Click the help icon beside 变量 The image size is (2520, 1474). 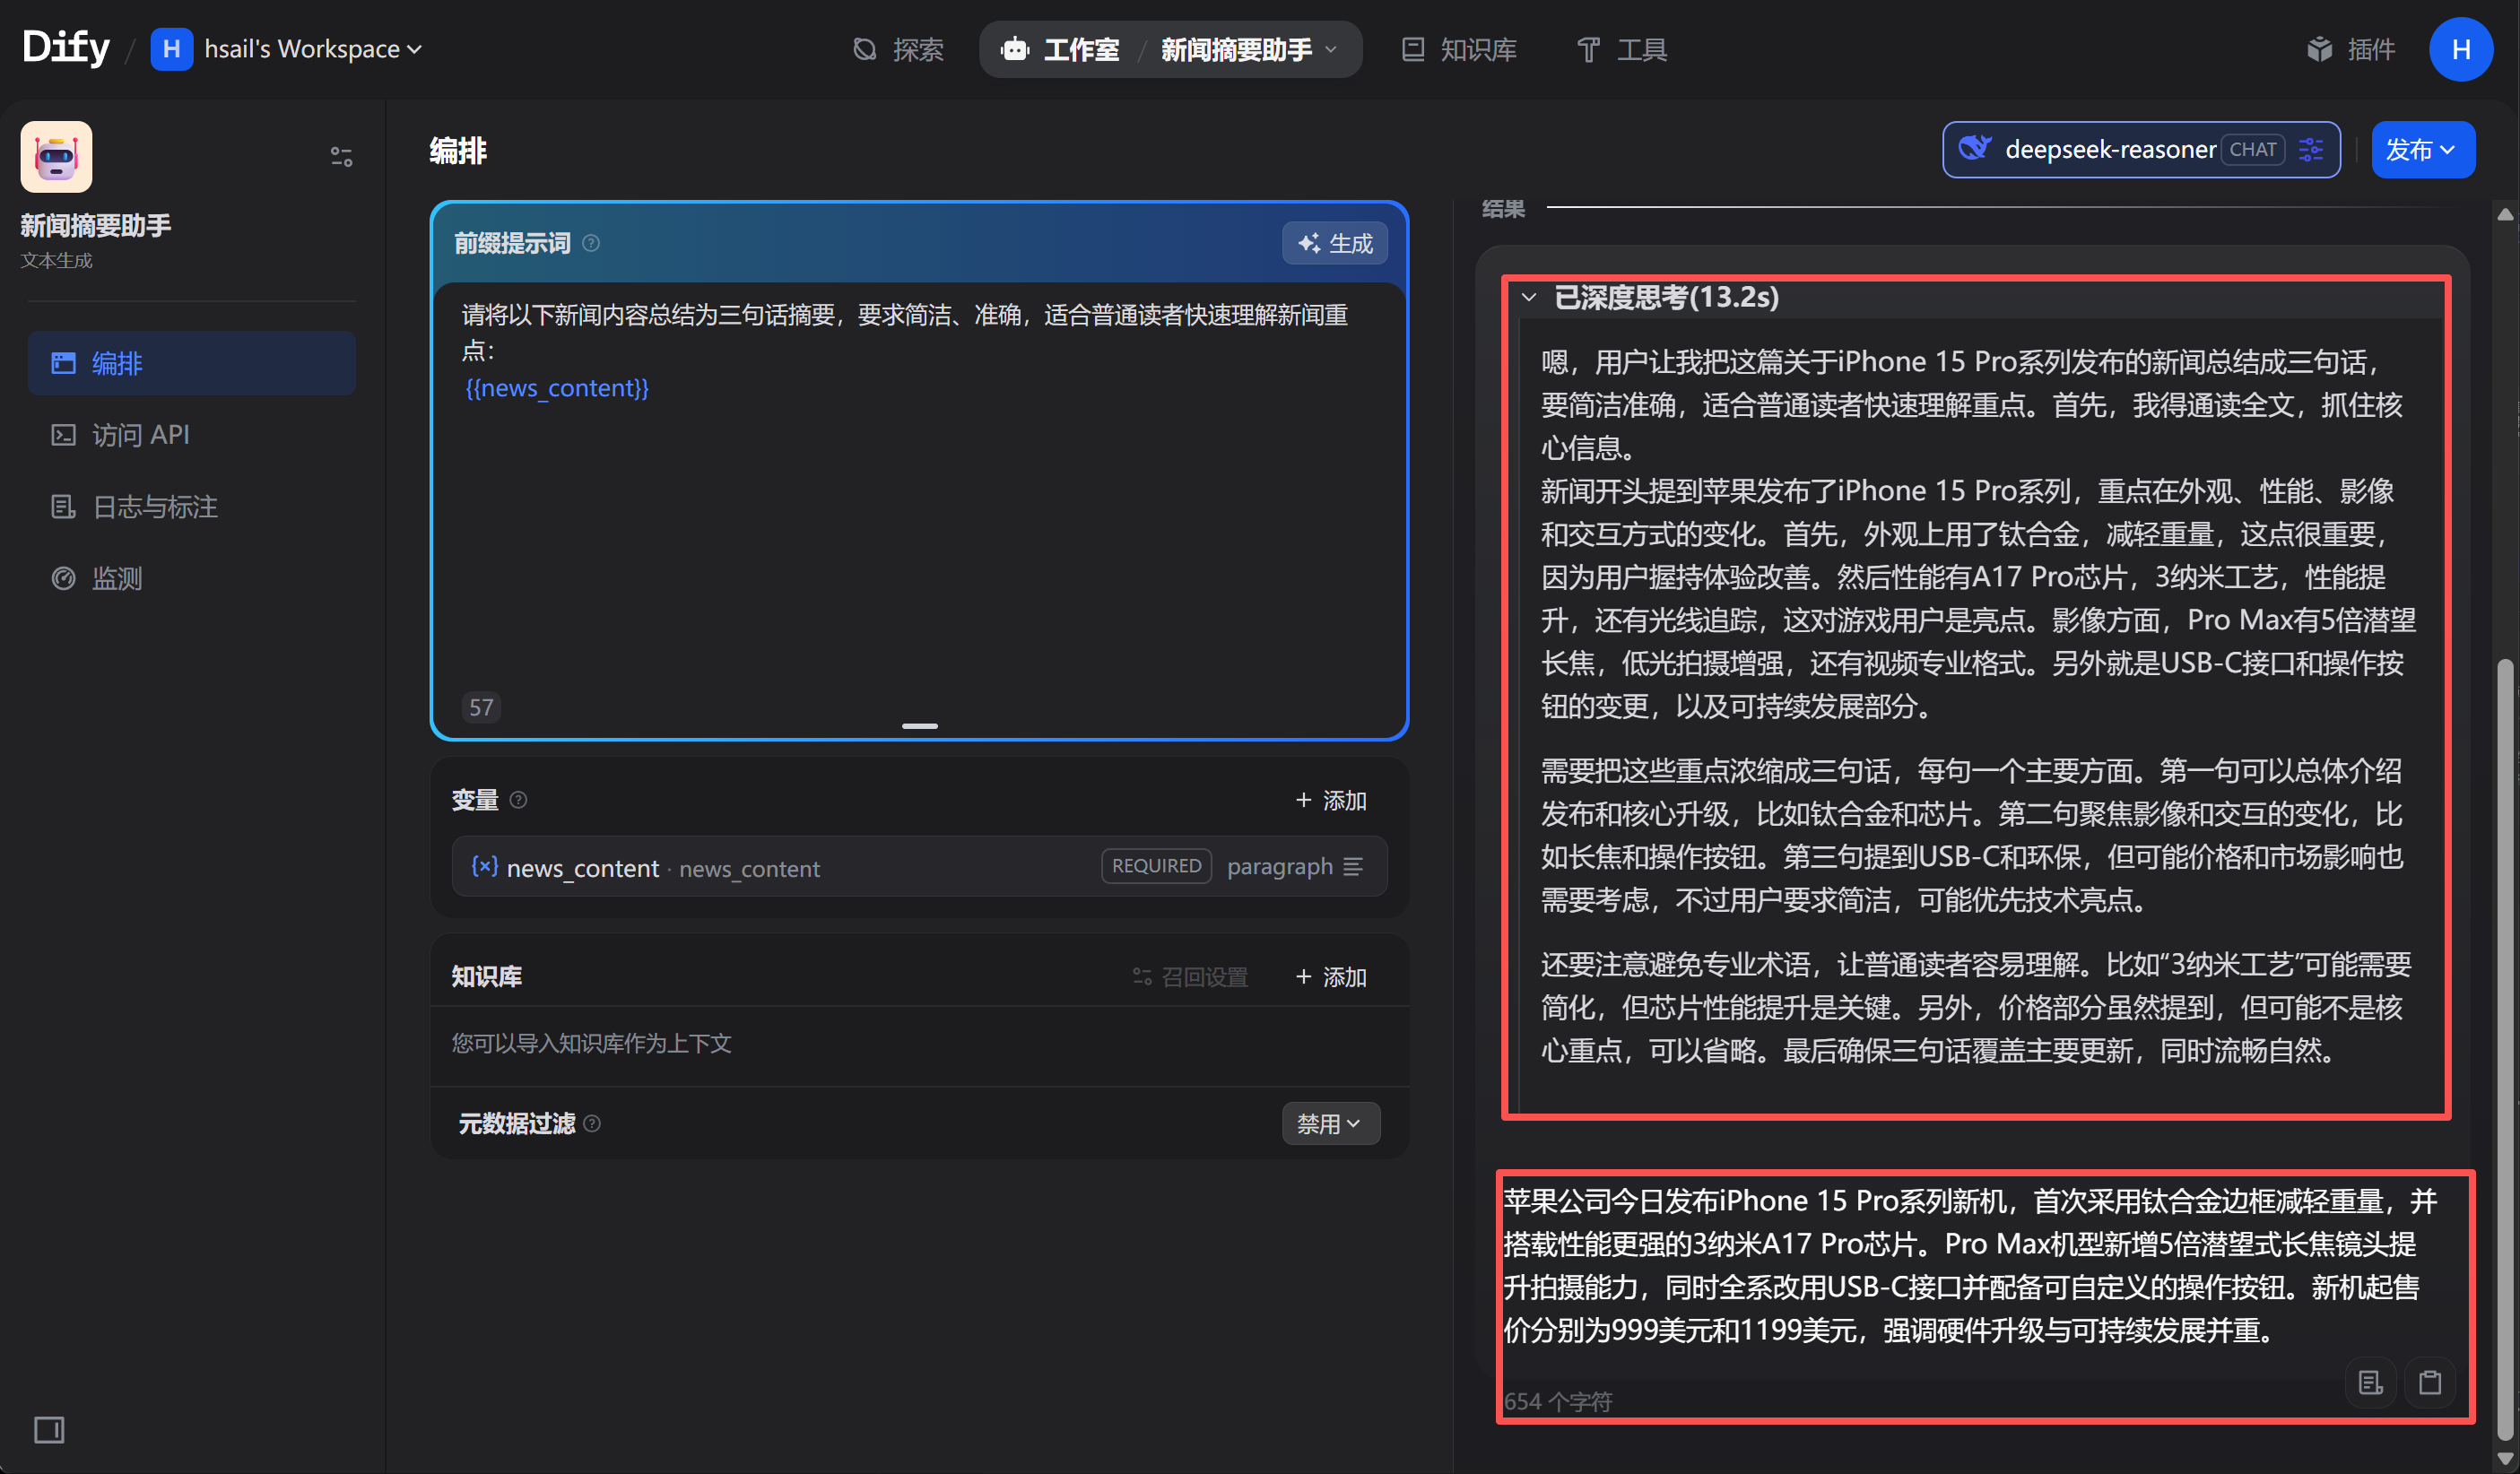coord(518,800)
